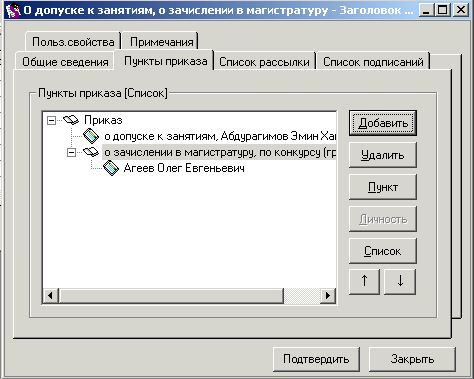Move the item down with the down arrow button
474x379 pixels.
click(x=400, y=282)
